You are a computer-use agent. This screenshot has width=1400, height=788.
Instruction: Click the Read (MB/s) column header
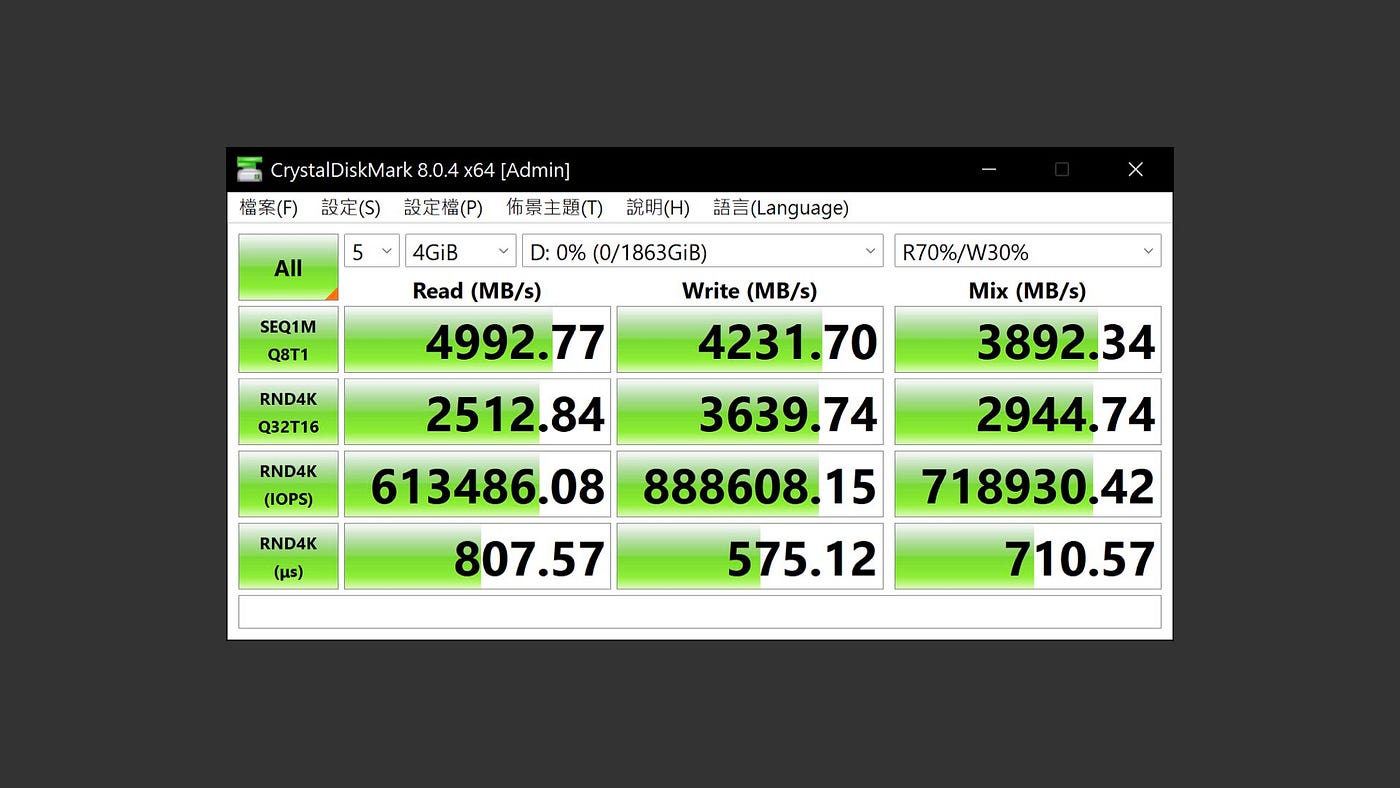(x=477, y=291)
